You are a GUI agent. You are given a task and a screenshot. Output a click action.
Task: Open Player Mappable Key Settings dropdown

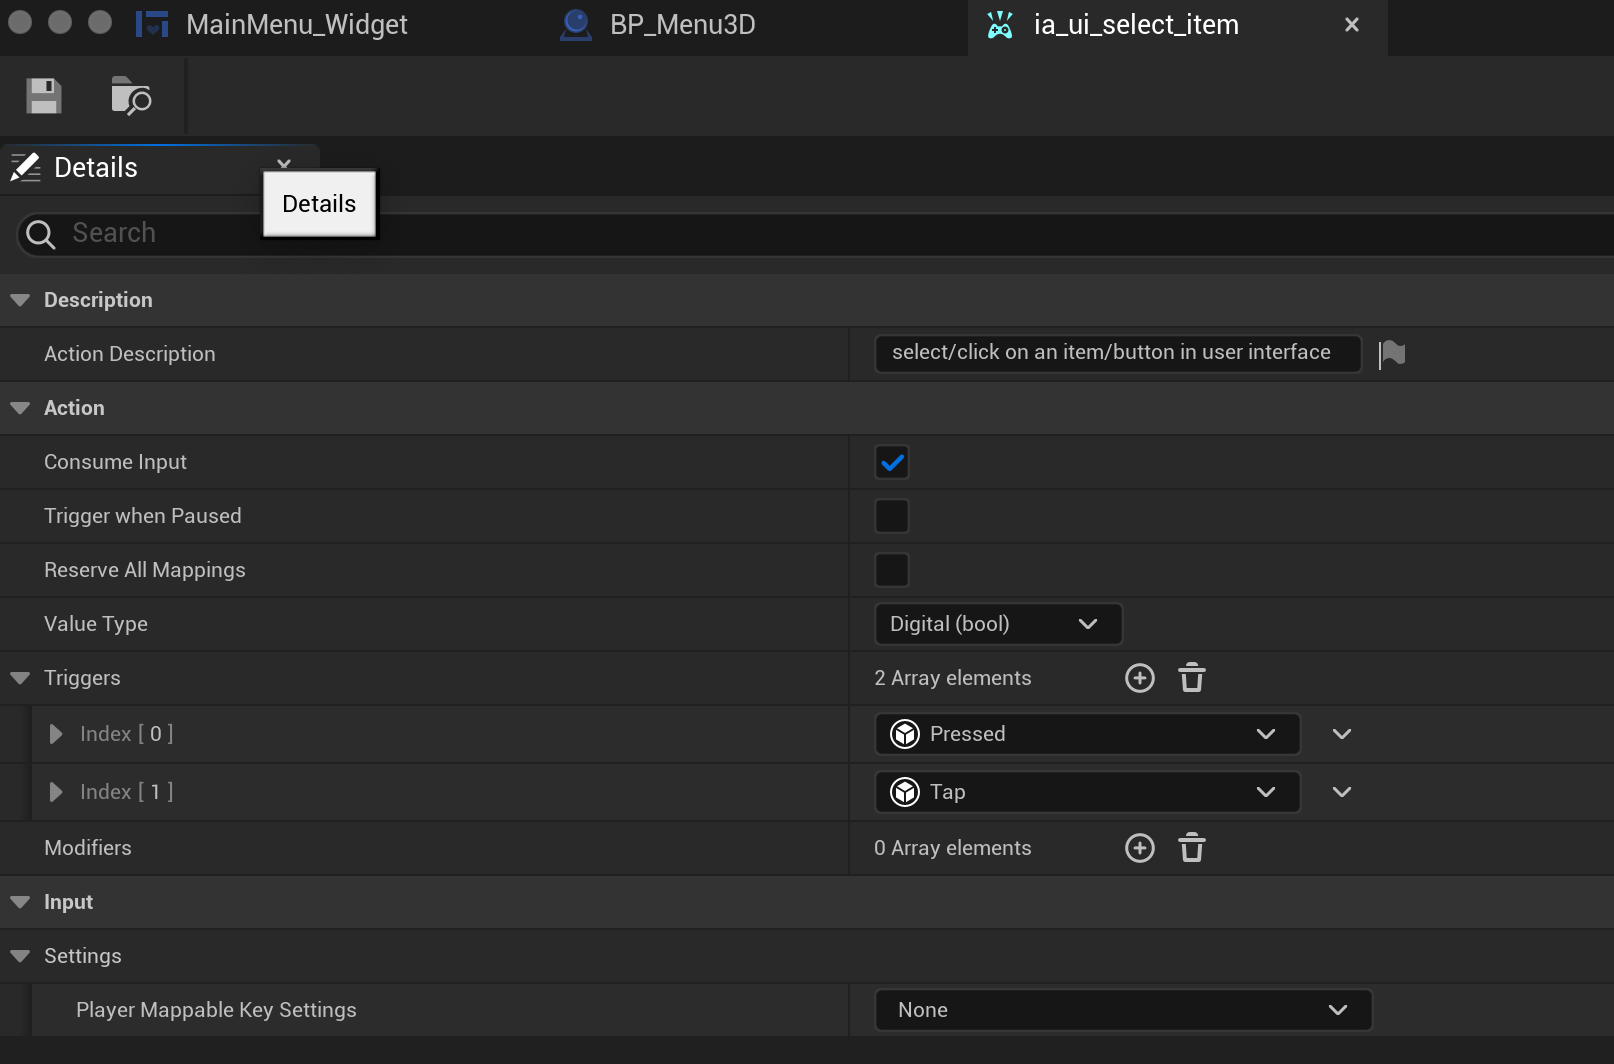(x=1123, y=1010)
